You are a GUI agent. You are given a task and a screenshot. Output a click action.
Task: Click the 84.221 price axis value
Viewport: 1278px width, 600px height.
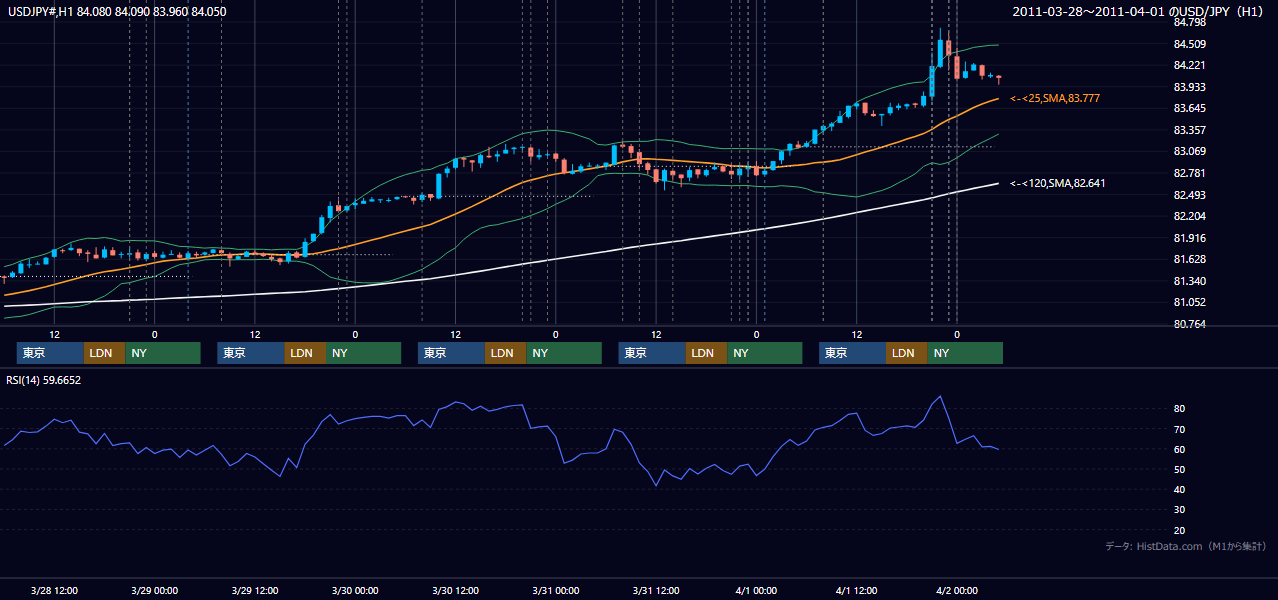[1189, 65]
